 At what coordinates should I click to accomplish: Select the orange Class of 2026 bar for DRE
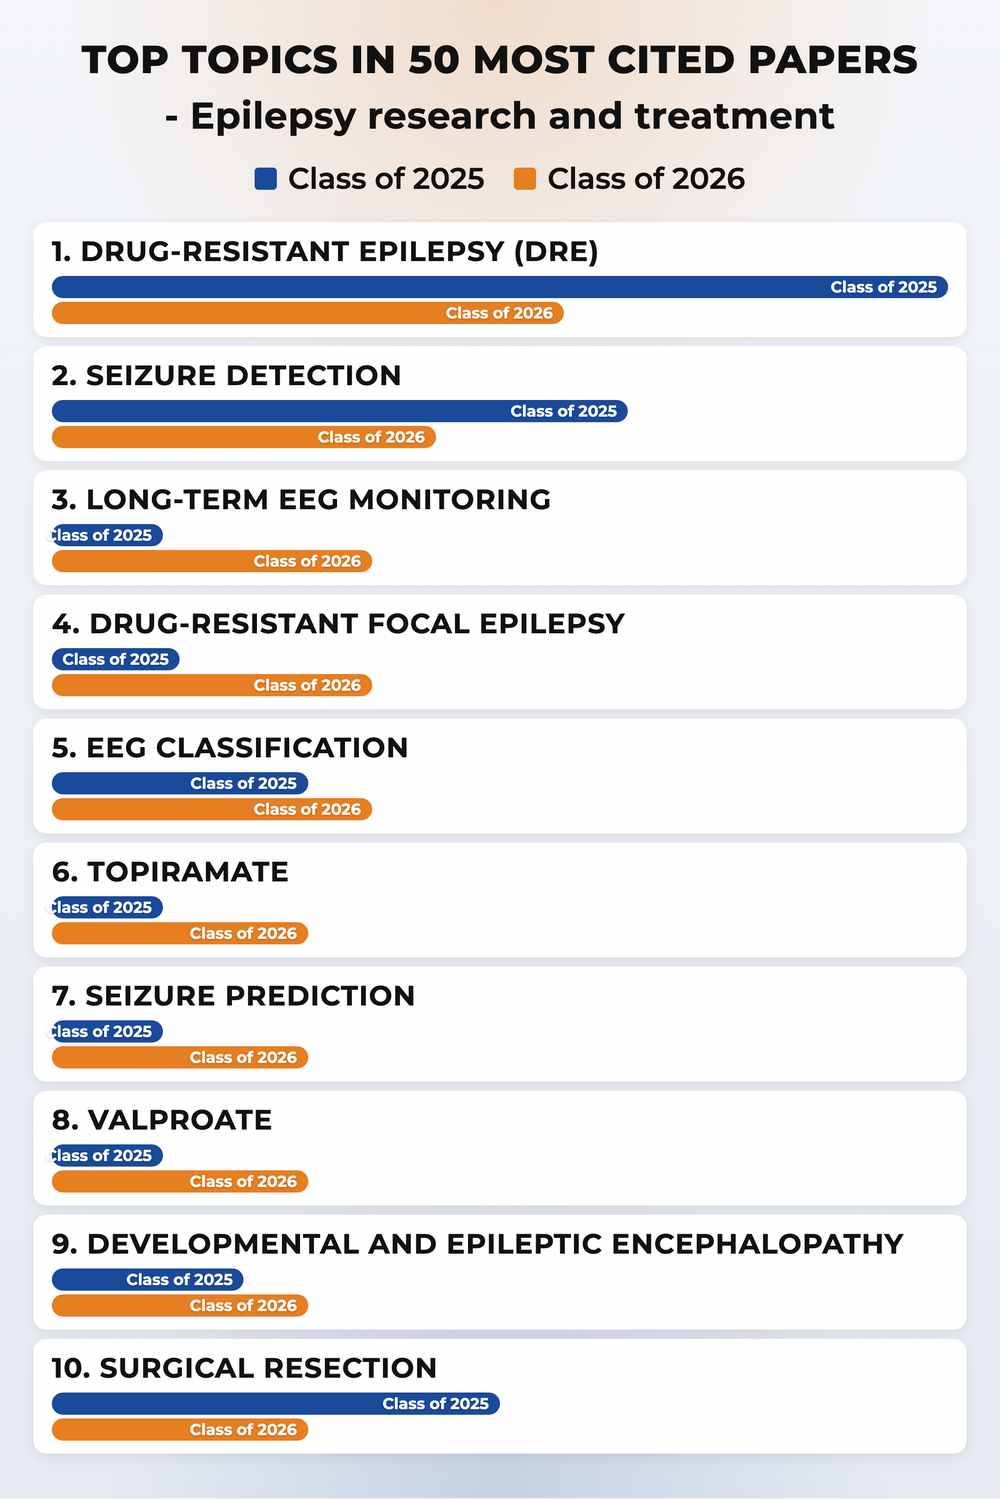[308, 313]
